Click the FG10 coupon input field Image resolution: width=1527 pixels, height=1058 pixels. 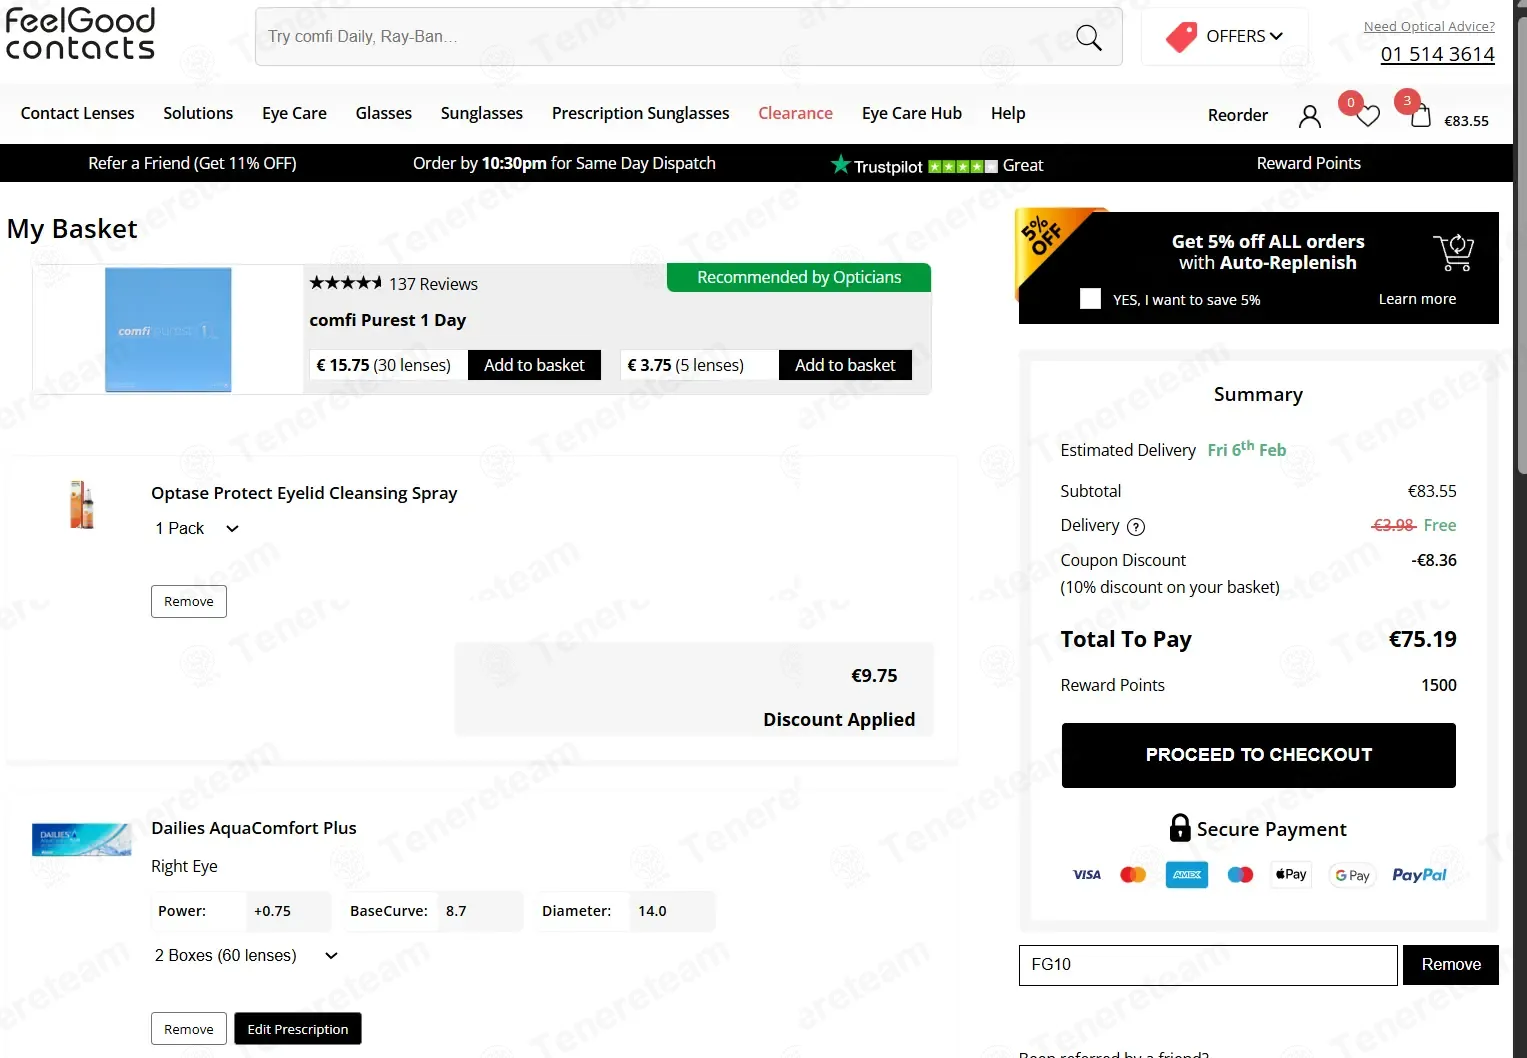(x=1208, y=965)
